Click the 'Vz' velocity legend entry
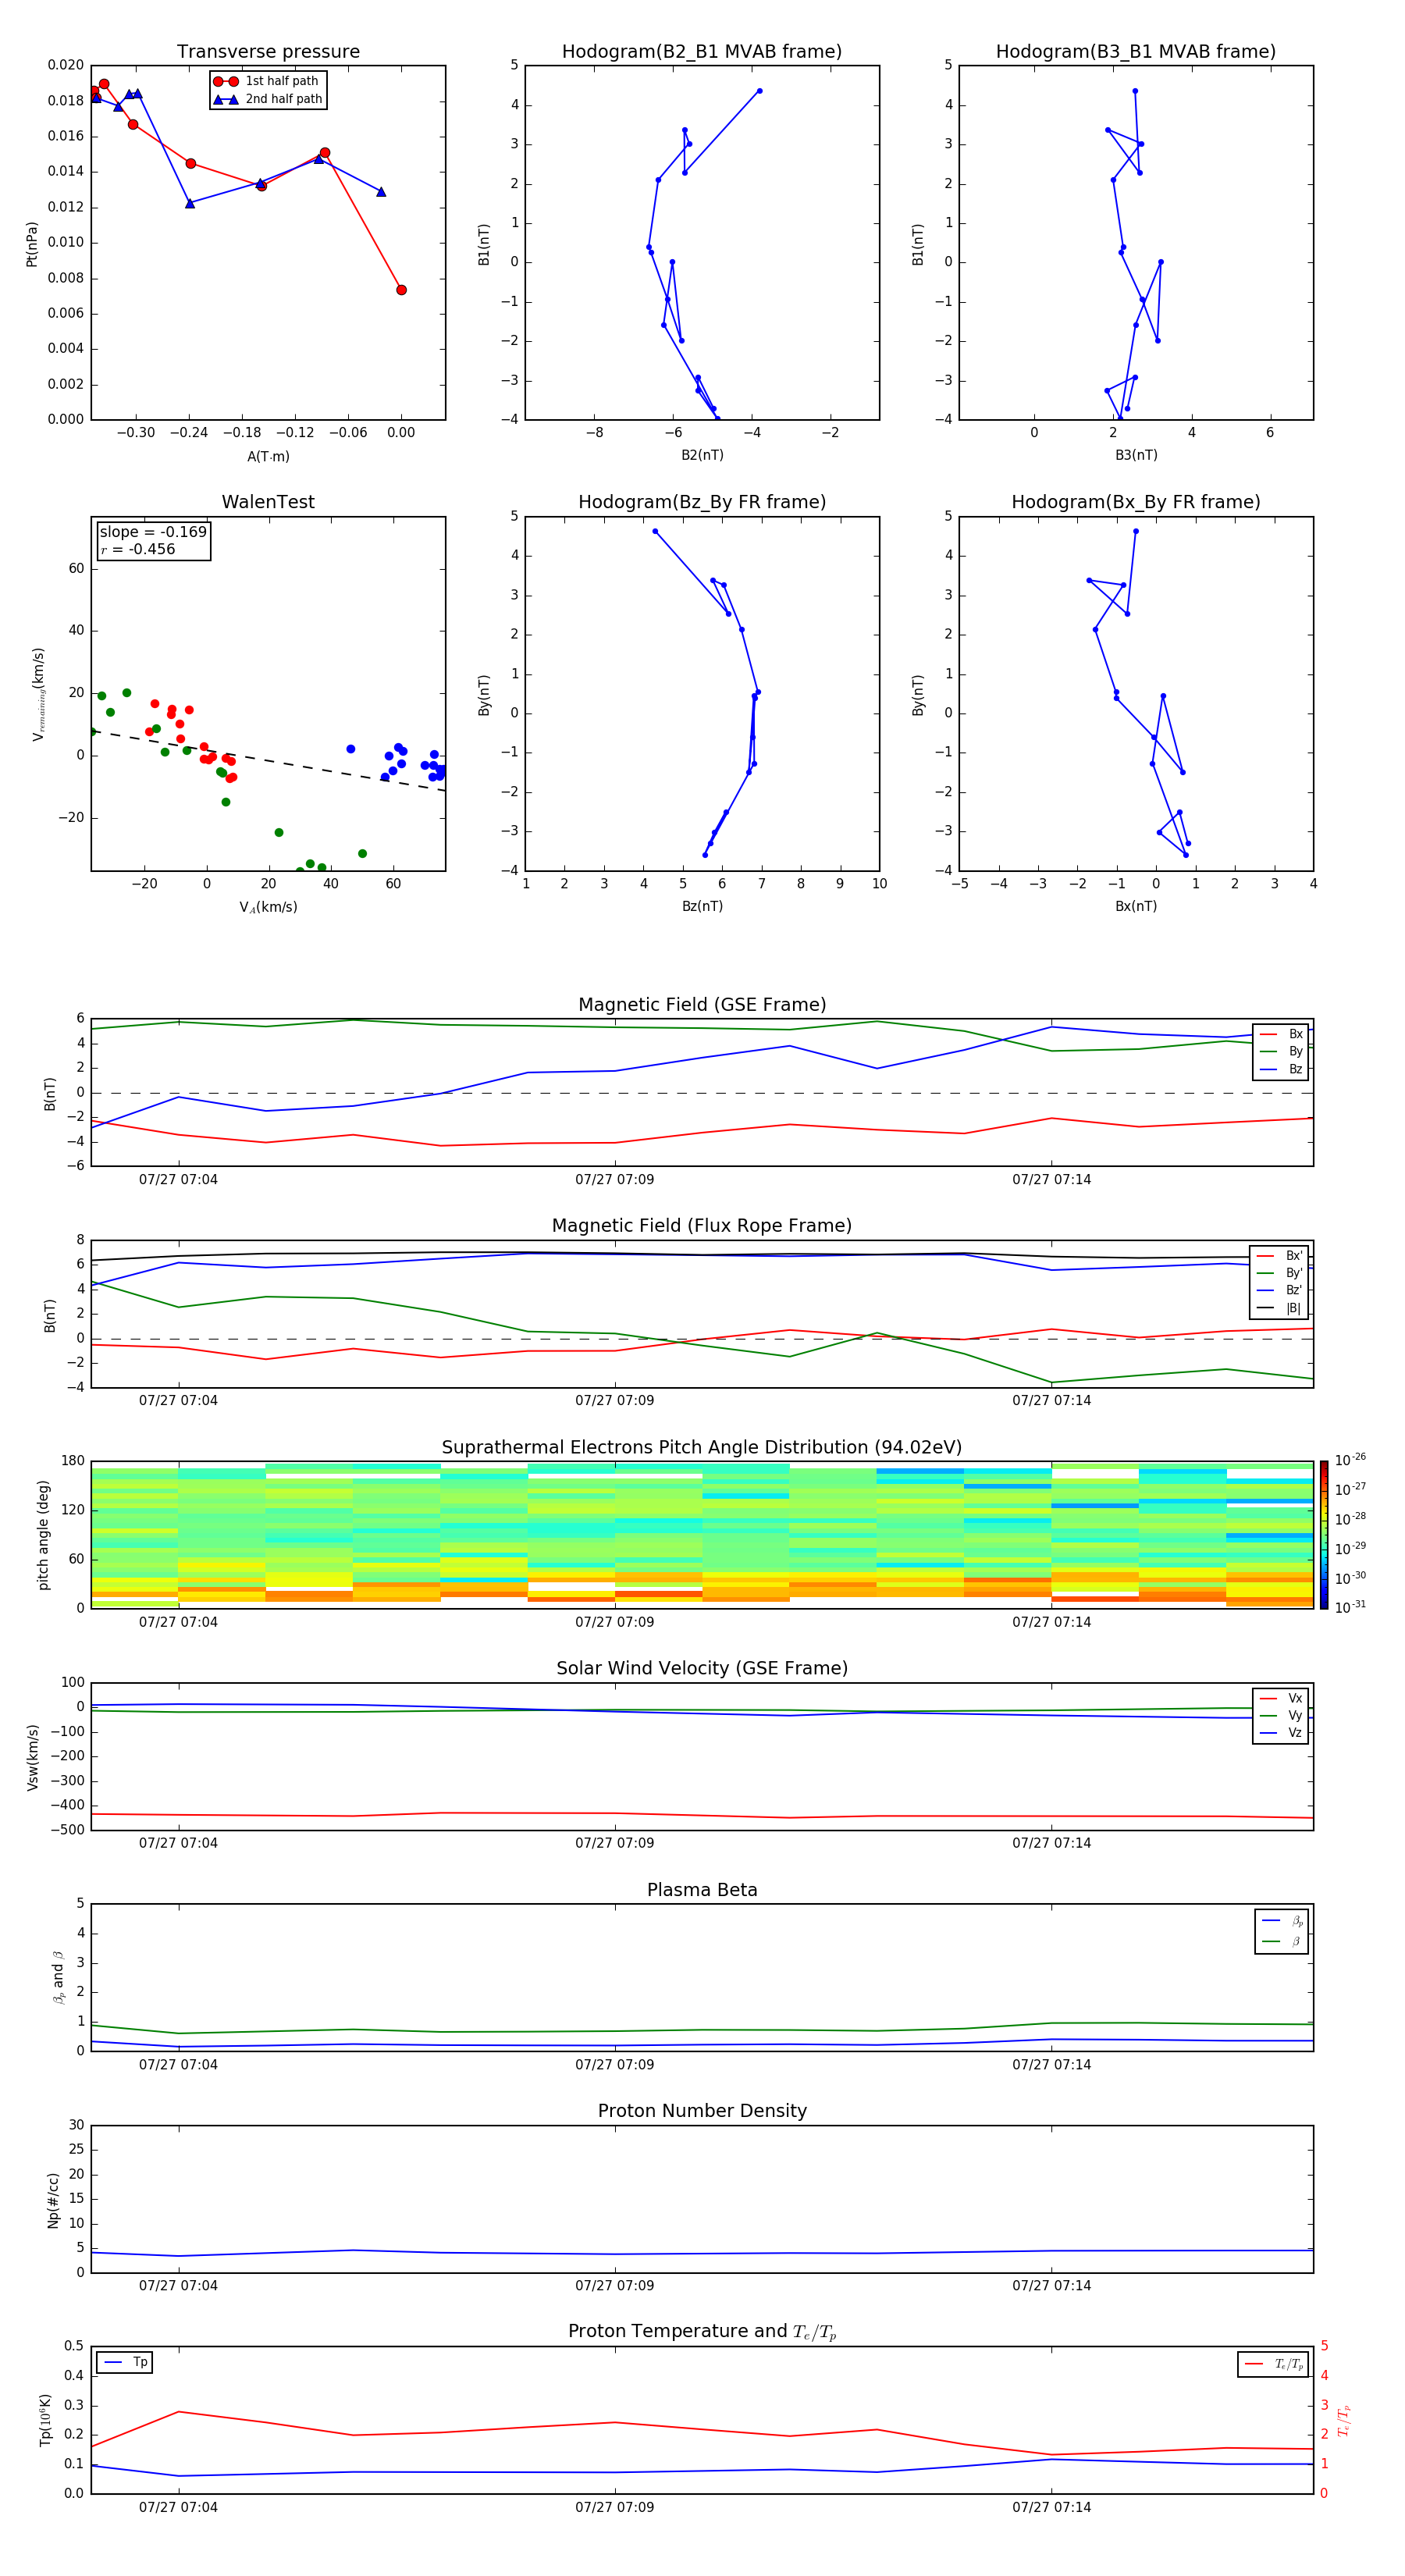This screenshot has width=1405, height=2576. coord(1281,1733)
